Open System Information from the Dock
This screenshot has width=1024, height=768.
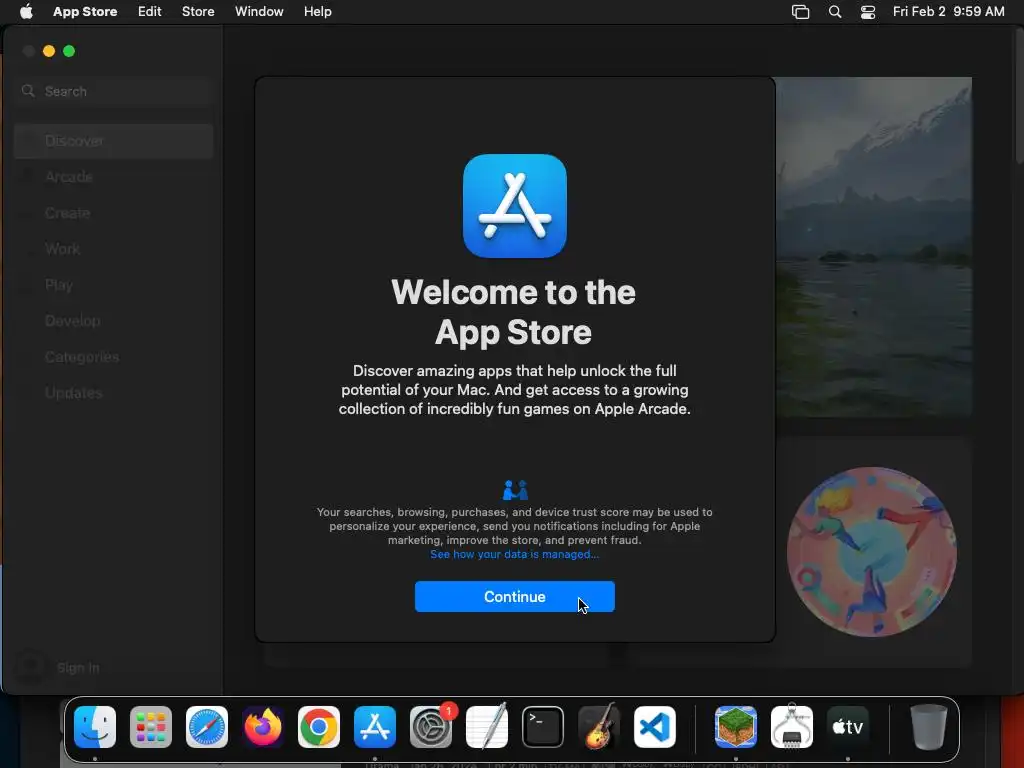(x=792, y=726)
